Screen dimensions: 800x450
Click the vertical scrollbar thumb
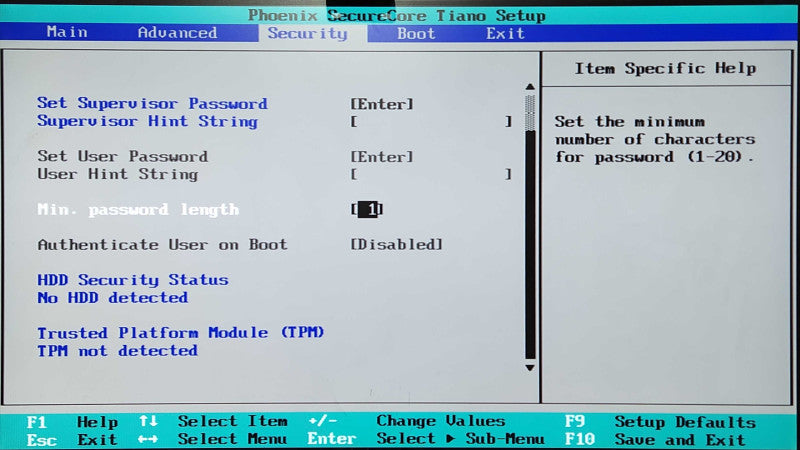tap(530, 112)
